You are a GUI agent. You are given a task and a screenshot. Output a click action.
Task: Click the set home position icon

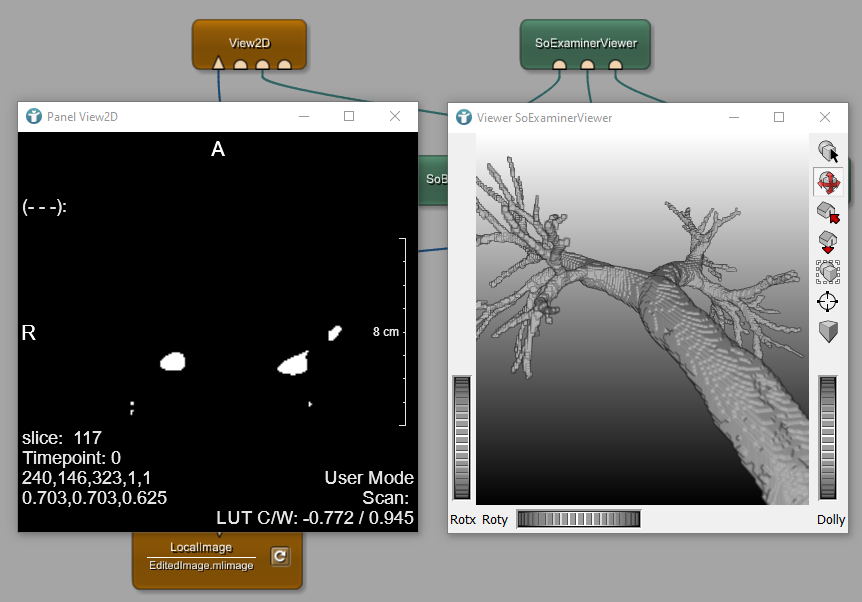[x=828, y=242]
